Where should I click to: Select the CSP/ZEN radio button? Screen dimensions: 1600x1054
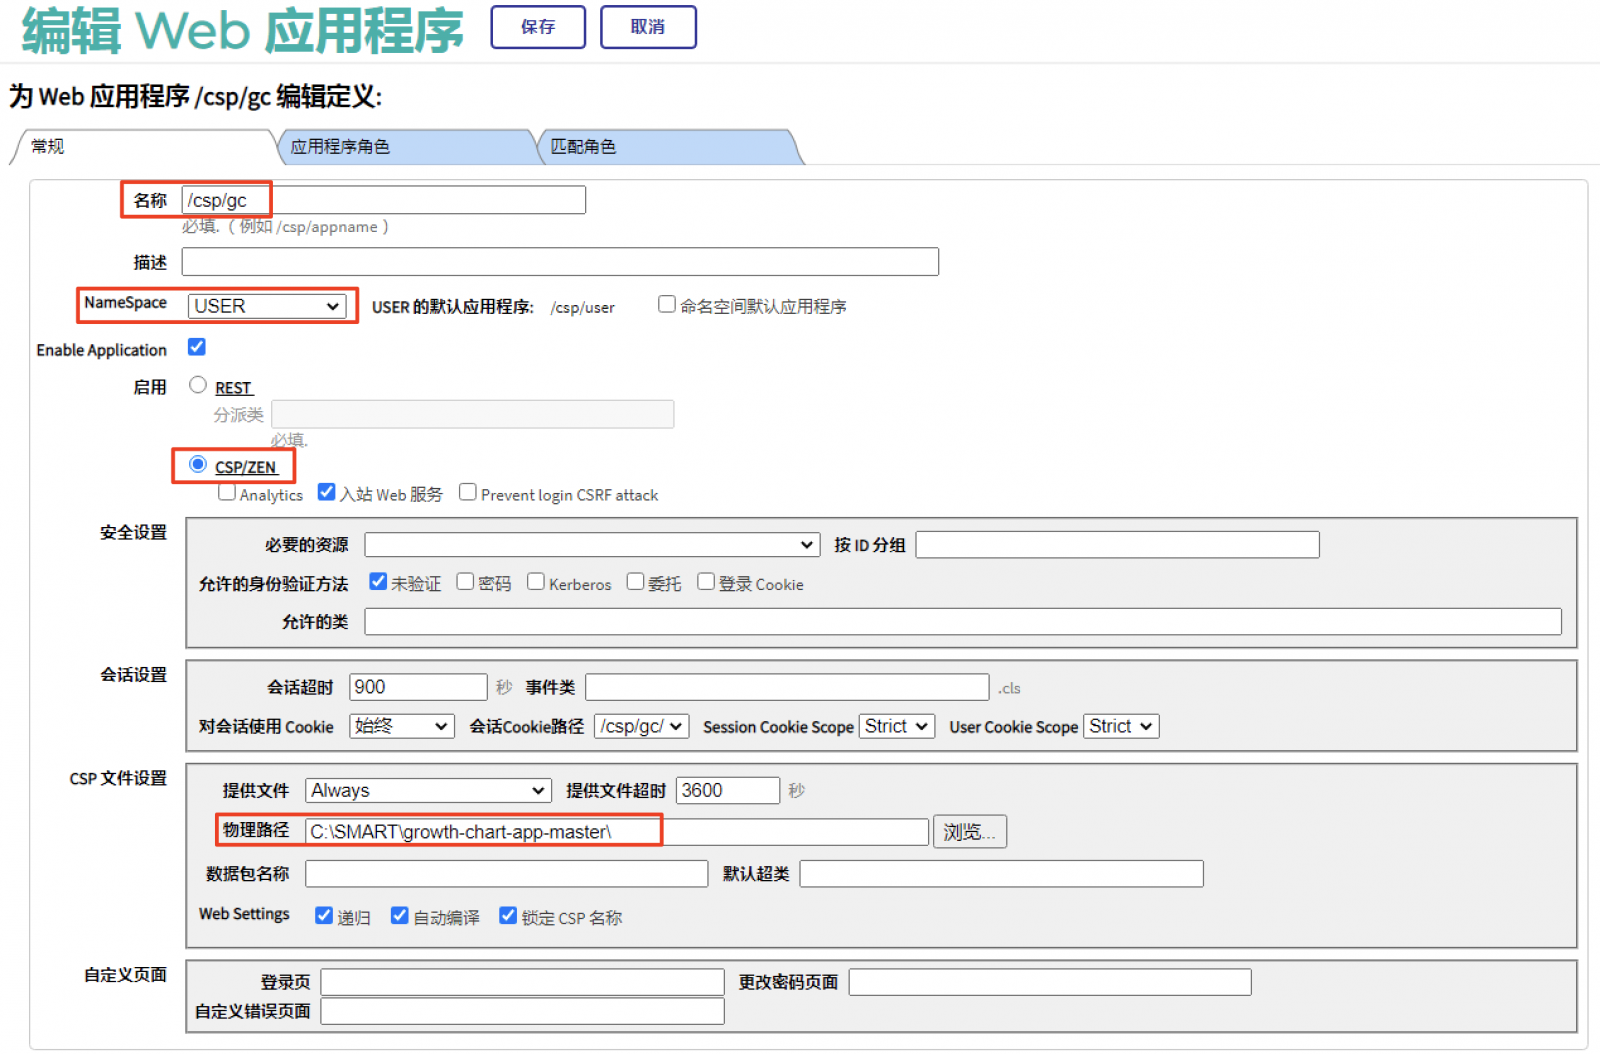click(198, 464)
